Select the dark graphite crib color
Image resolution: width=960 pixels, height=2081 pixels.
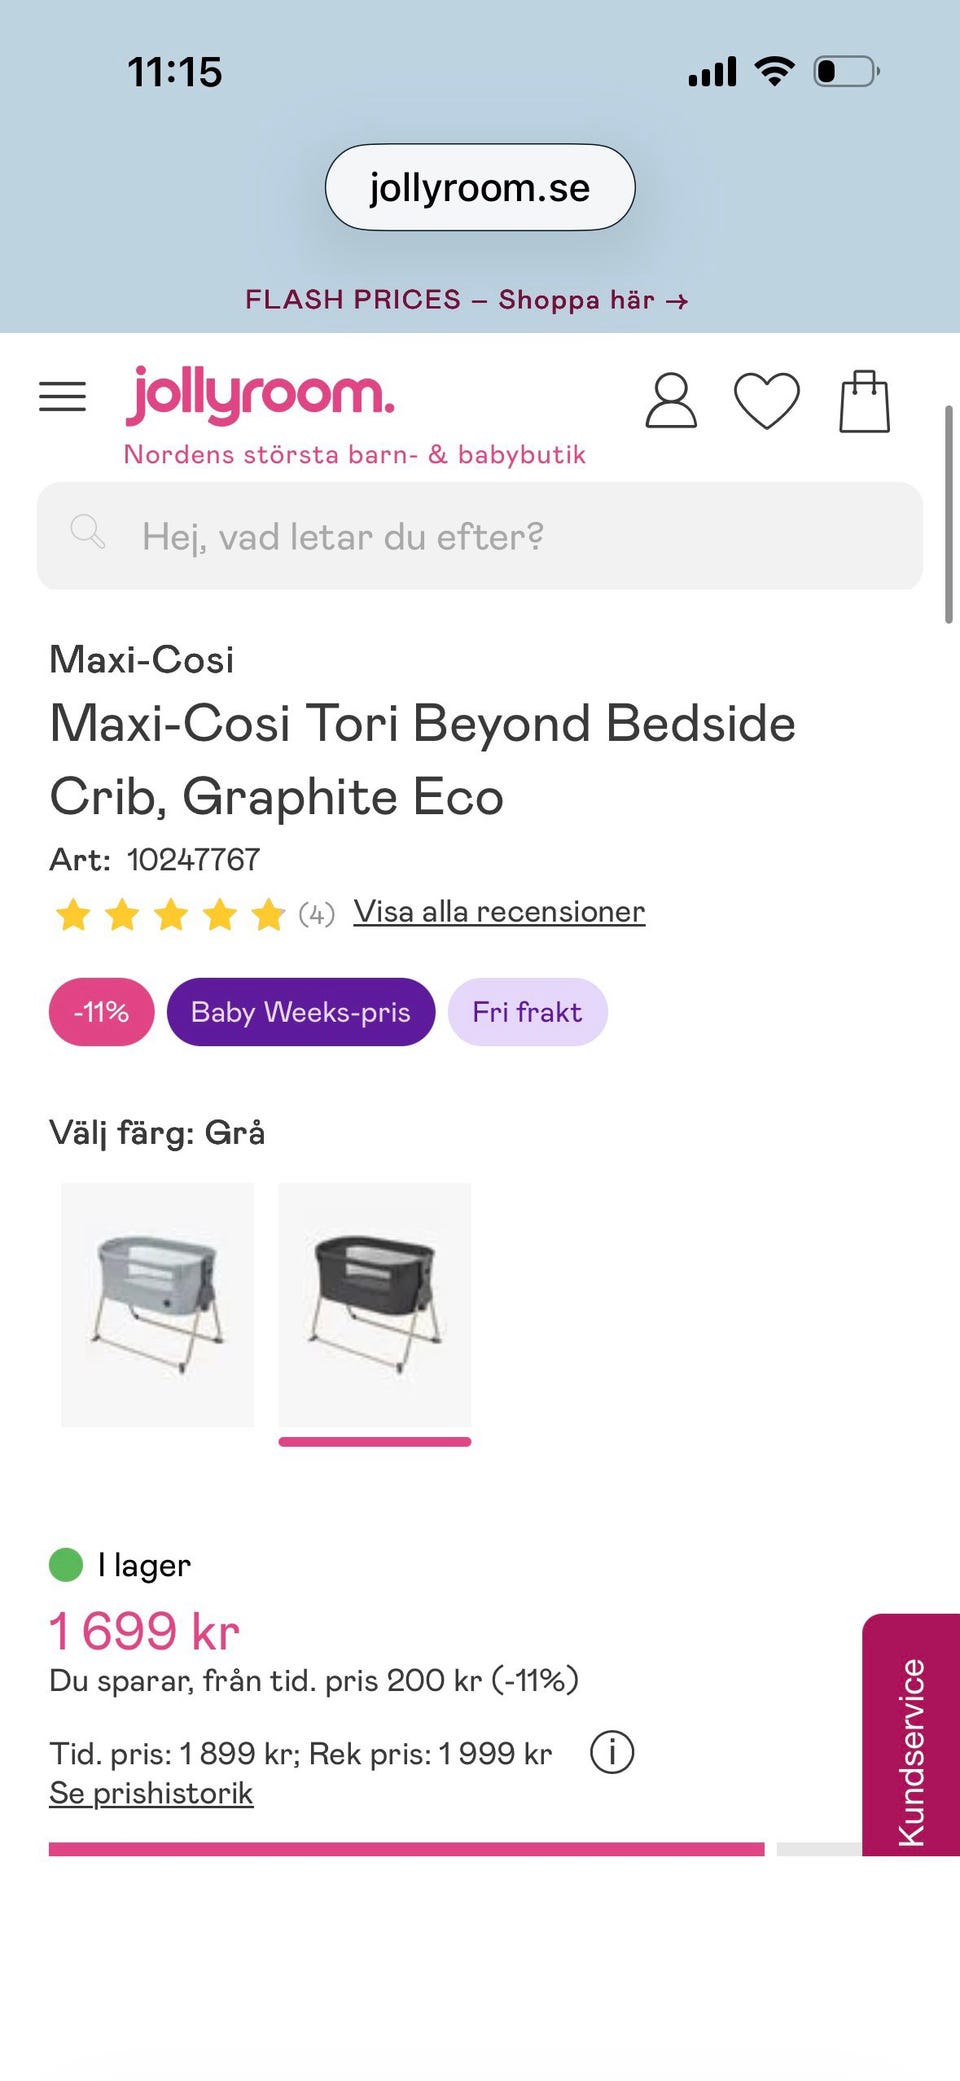point(374,1304)
